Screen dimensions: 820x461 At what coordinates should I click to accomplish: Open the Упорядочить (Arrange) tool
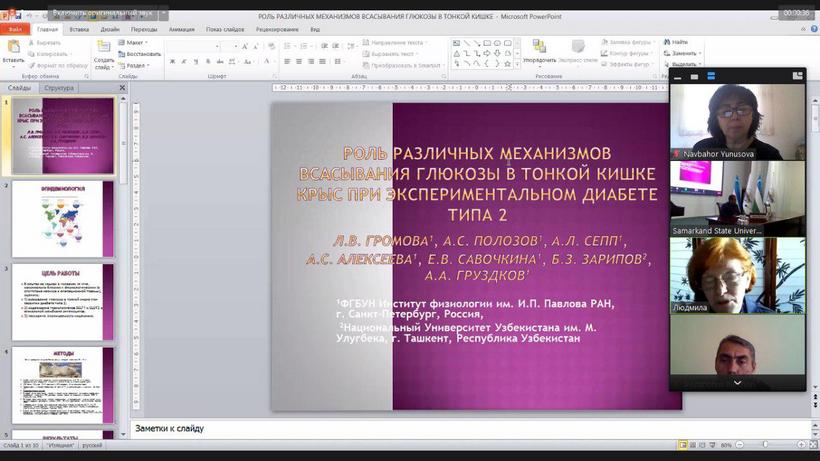pyautogui.click(x=539, y=50)
